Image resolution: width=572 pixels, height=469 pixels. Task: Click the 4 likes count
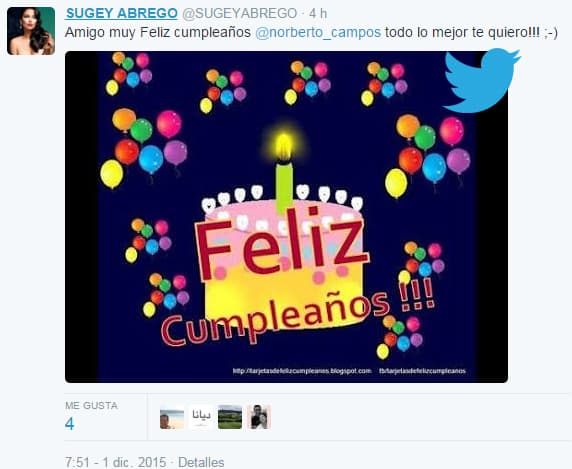click(x=70, y=424)
